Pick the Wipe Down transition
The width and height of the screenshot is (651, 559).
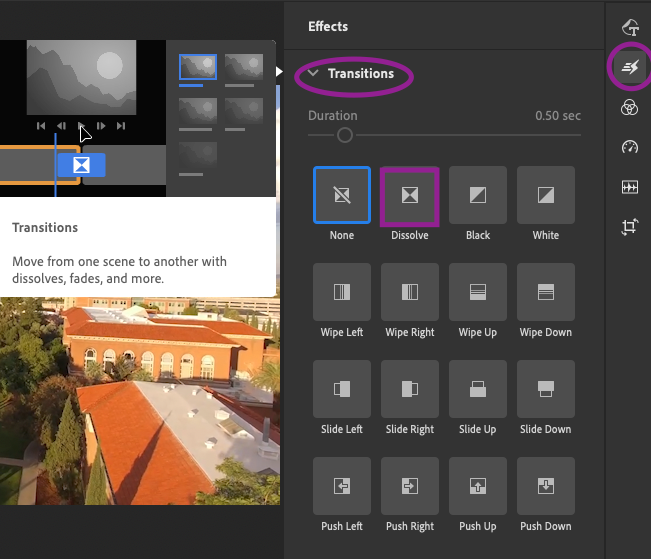pos(546,292)
